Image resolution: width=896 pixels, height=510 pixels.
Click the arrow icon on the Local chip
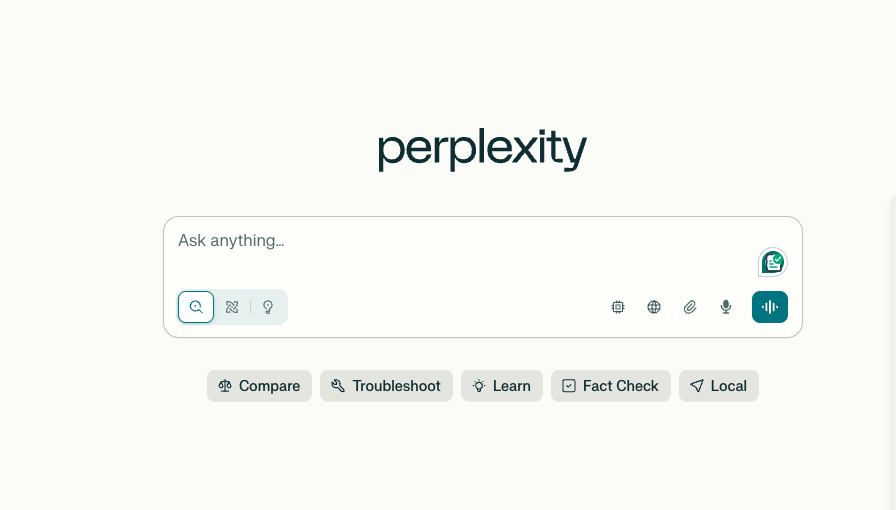(697, 386)
